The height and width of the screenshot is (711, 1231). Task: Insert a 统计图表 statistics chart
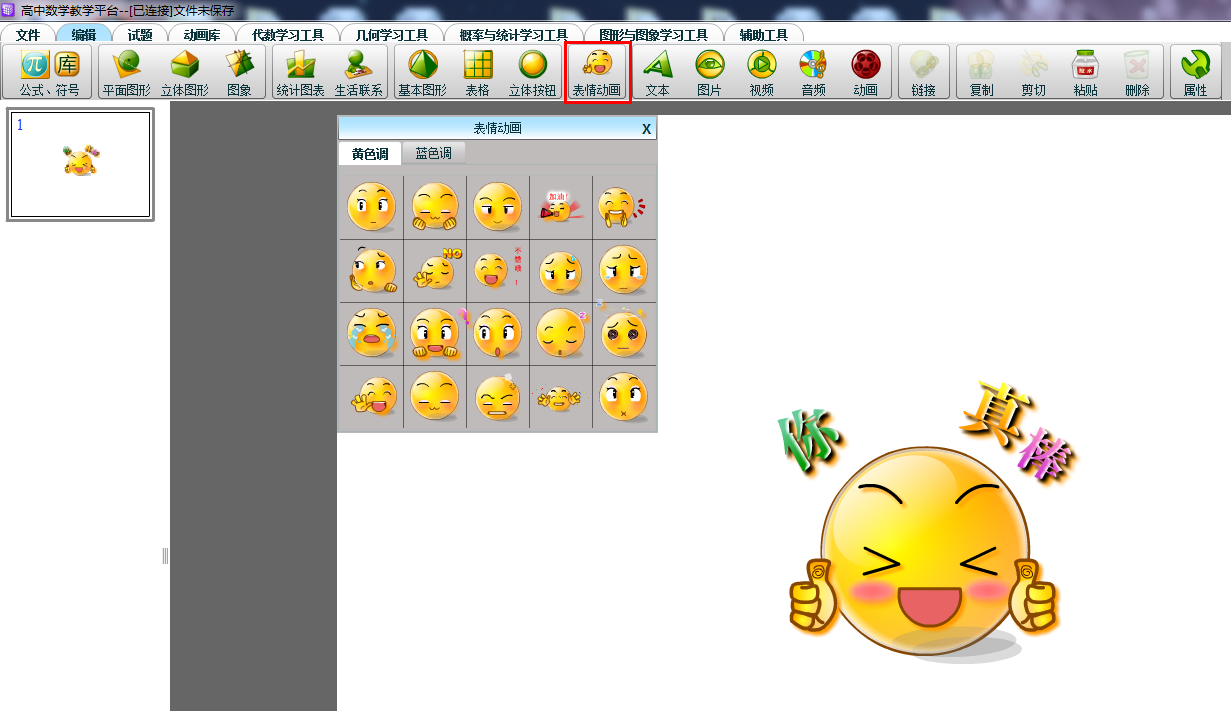point(300,72)
